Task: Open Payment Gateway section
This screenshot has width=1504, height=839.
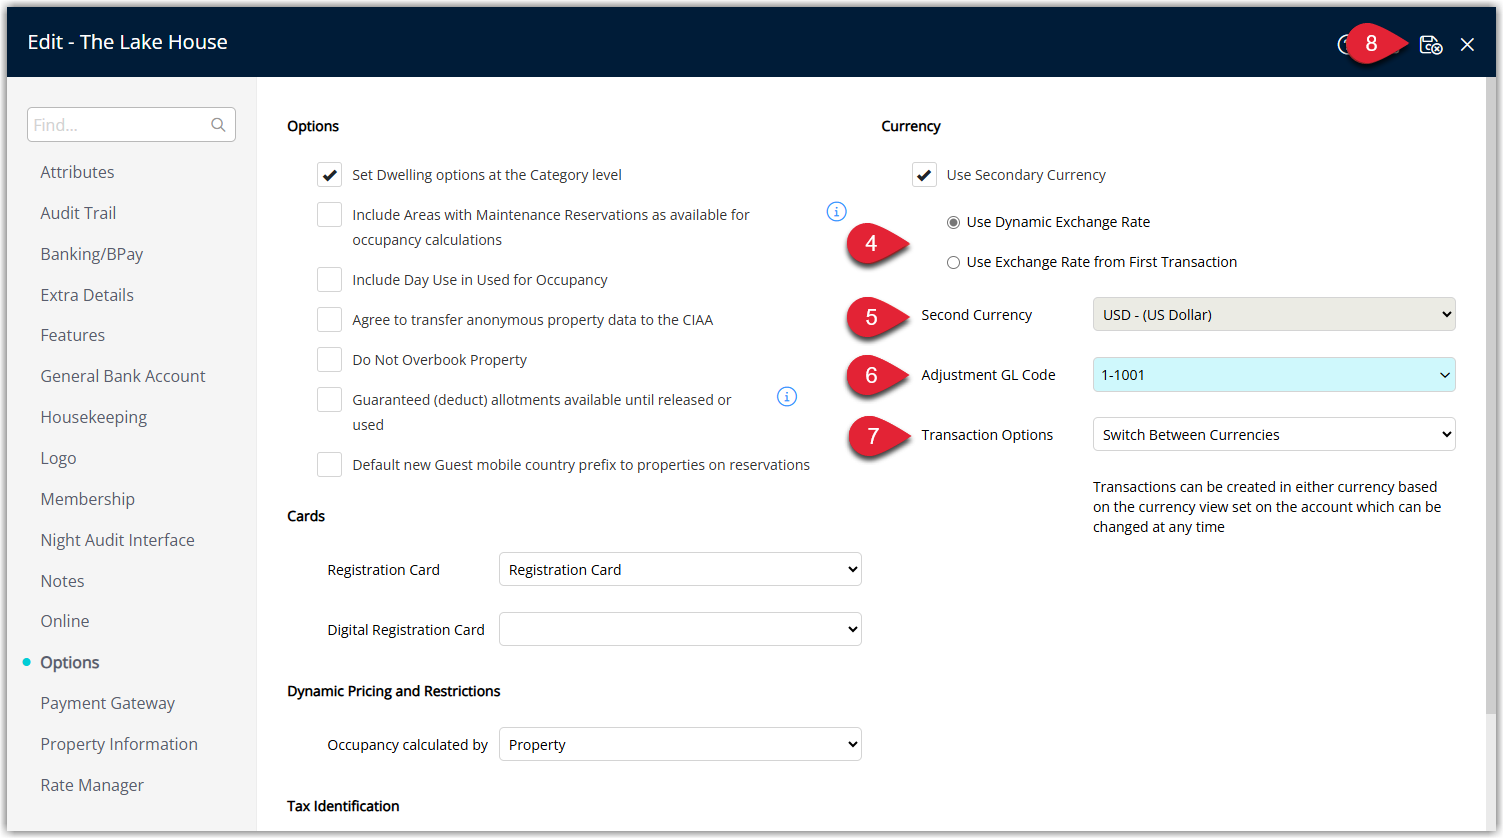Action: (x=107, y=703)
